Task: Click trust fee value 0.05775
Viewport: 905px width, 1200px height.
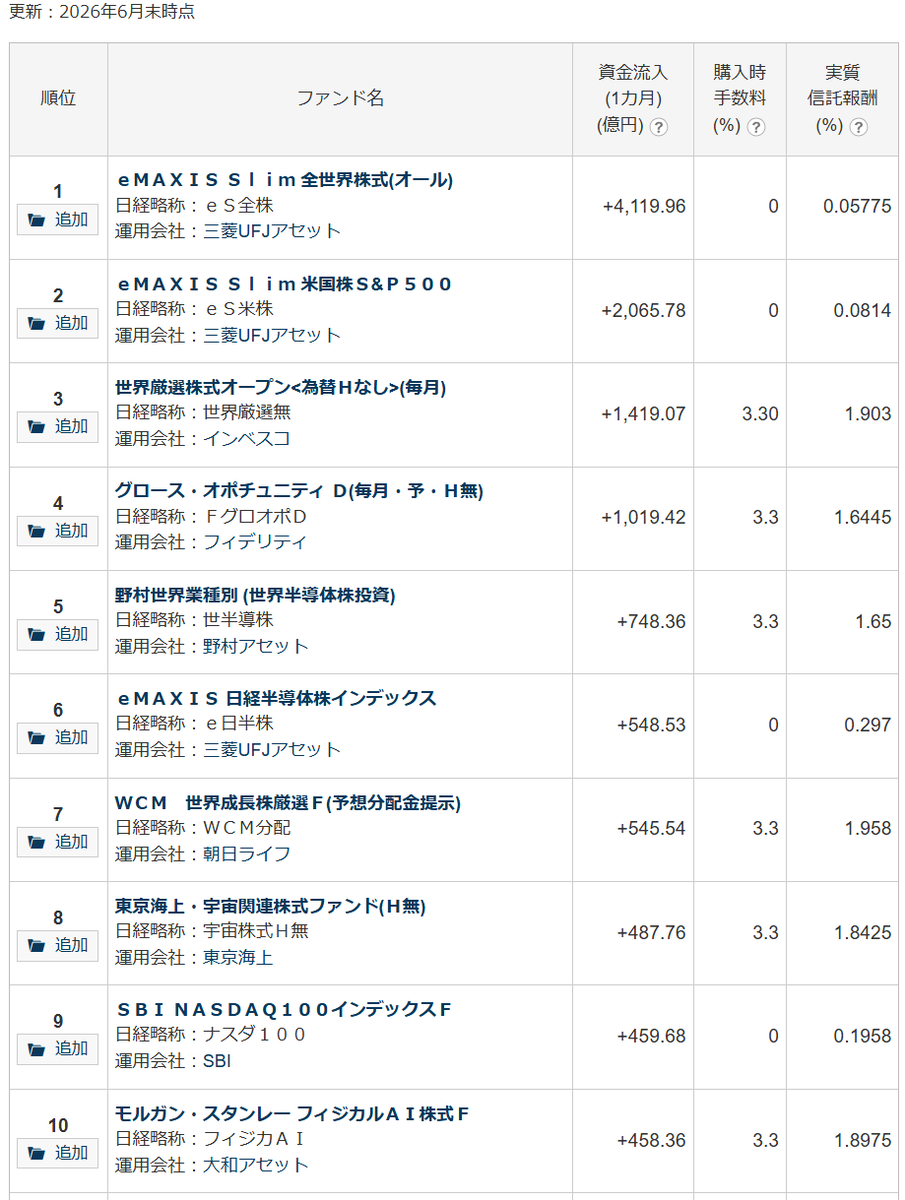Action: click(857, 207)
